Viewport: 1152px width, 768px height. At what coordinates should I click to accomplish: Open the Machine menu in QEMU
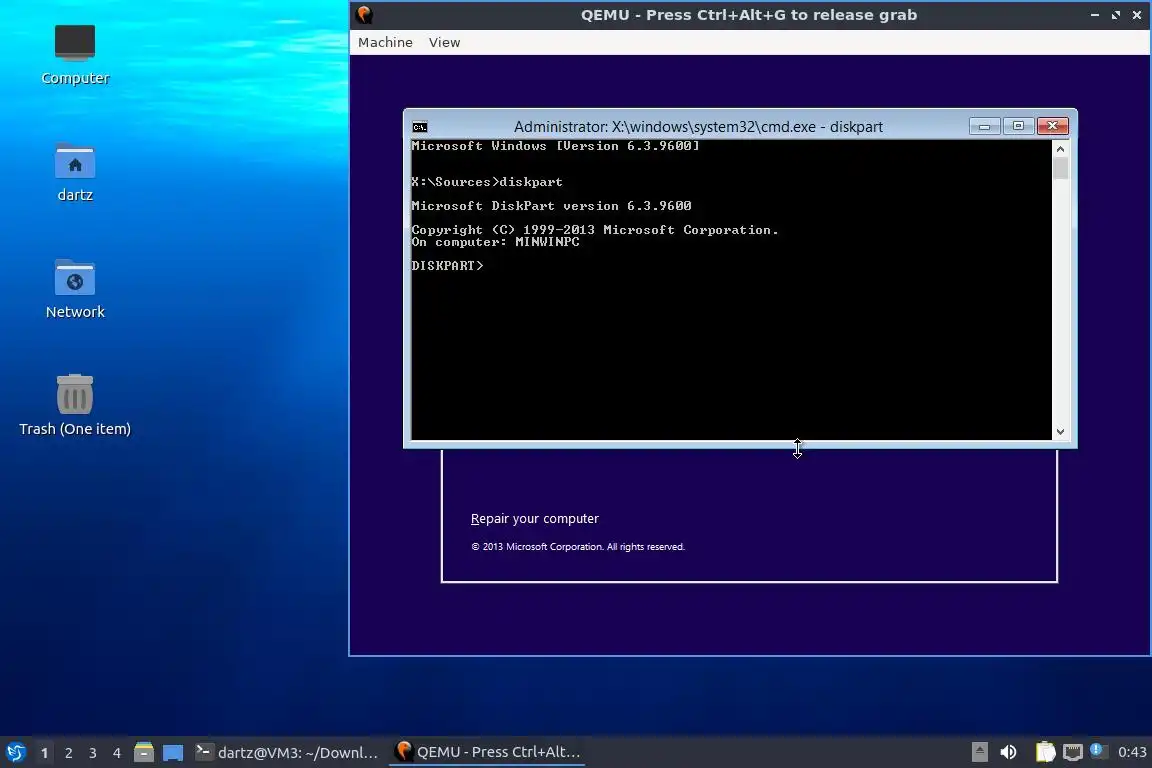[385, 43]
